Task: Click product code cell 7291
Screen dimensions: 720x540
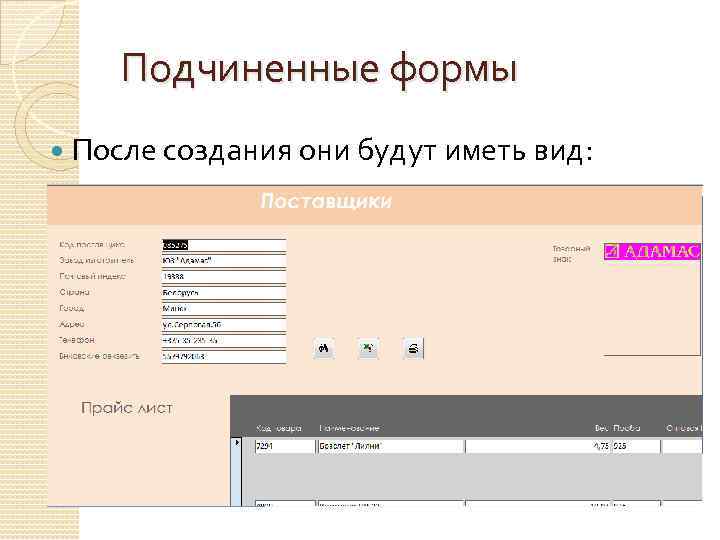Action: tap(285, 446)
